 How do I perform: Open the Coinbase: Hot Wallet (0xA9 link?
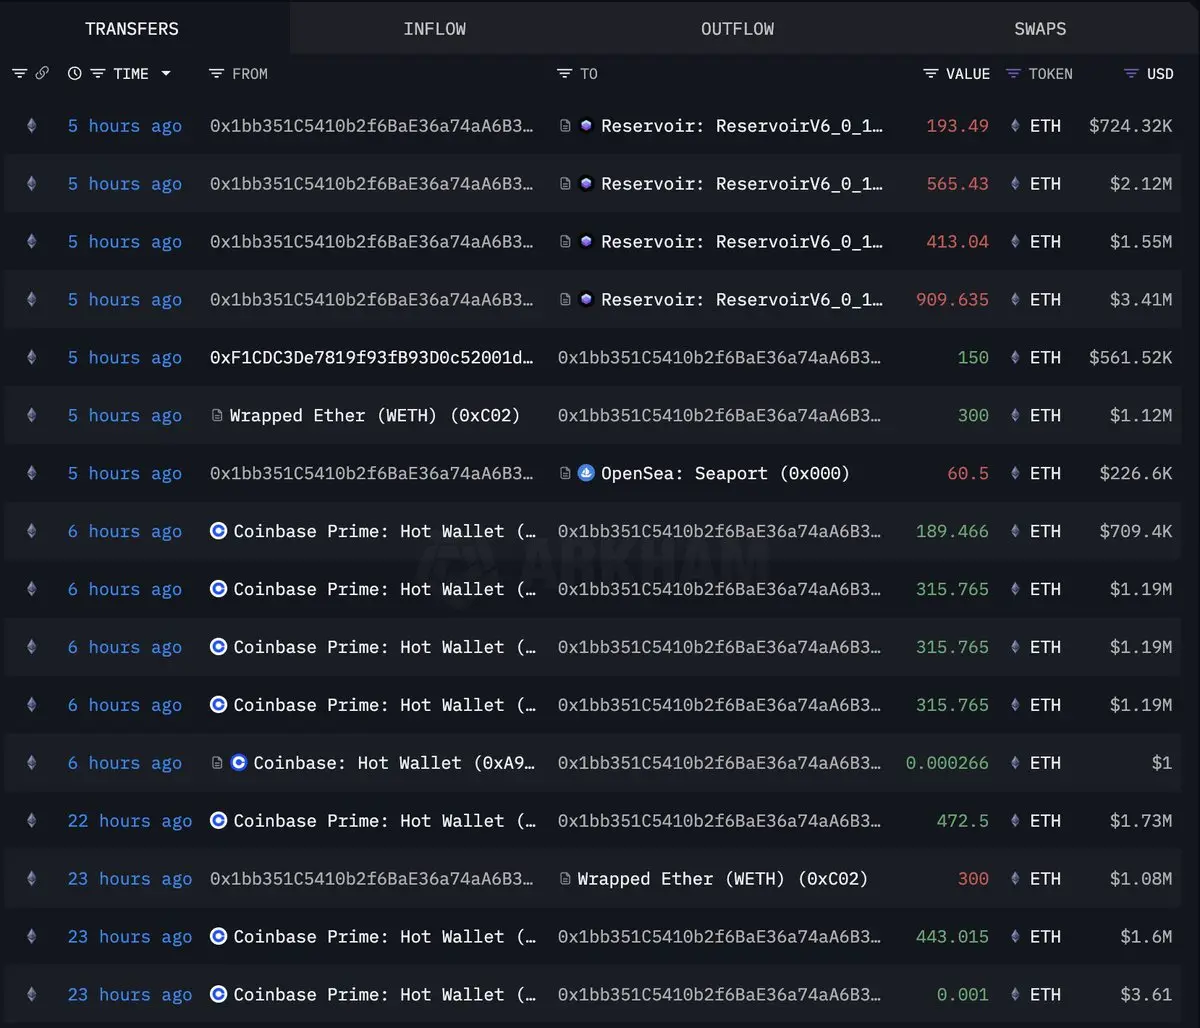394,763
